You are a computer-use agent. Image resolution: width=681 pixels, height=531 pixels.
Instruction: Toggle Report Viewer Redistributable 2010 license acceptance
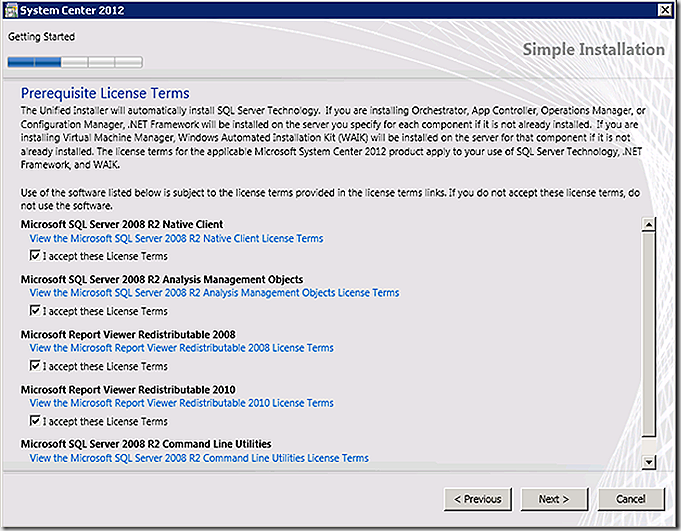coord(35,421)
